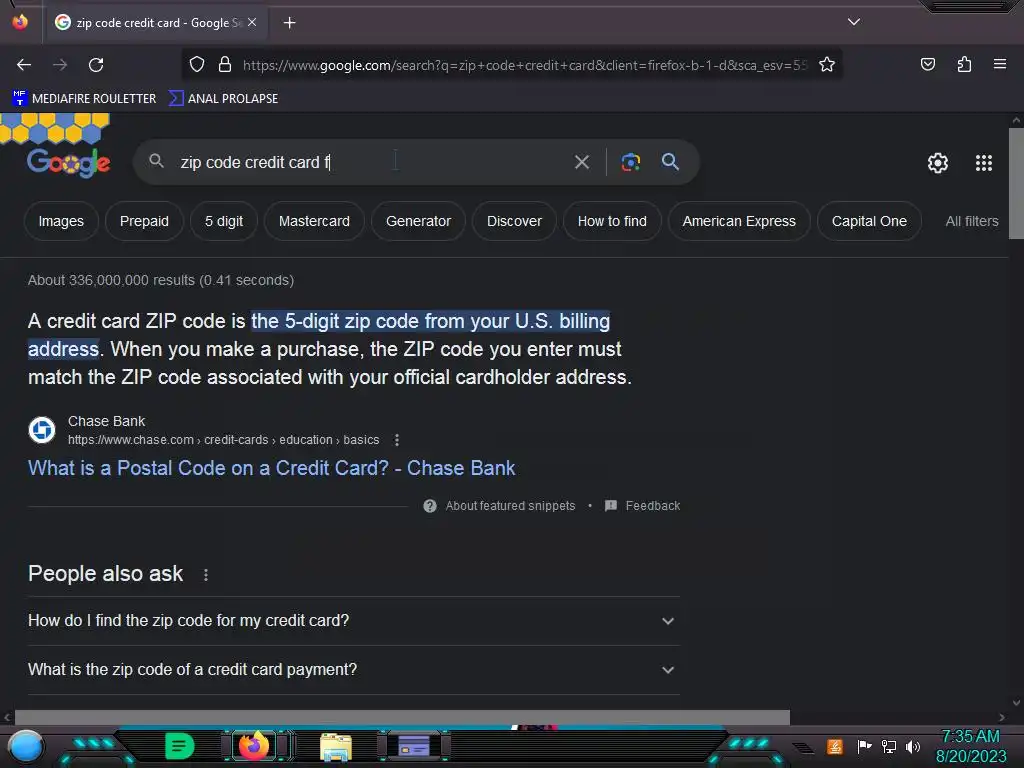Apply the How to find chip
Screen dimensions: 1024x768
click(612, 221)
